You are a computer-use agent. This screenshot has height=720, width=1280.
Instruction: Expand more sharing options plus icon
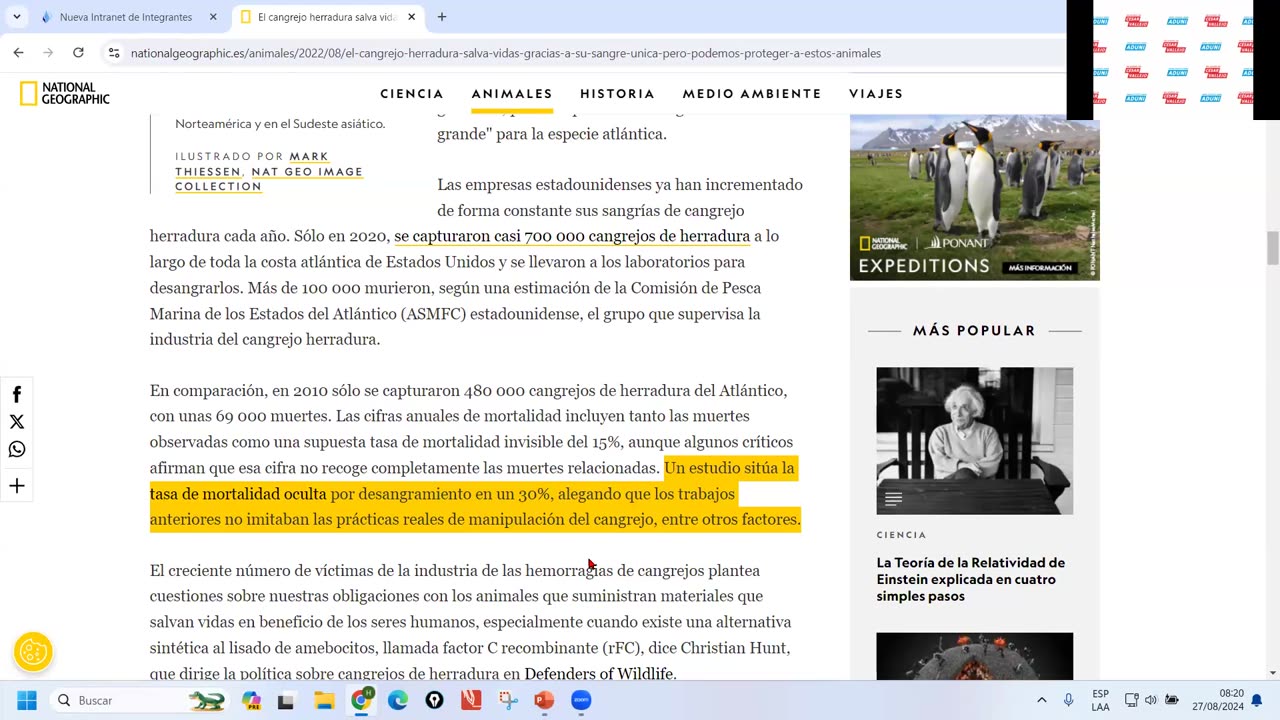coord(17,486)
